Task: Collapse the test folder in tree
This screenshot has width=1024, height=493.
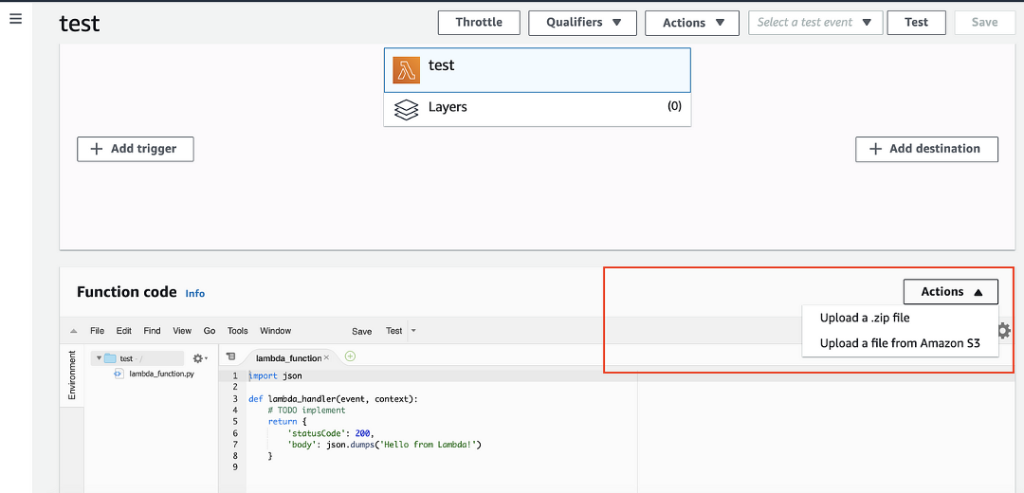Action: click(x=97, y=358)
